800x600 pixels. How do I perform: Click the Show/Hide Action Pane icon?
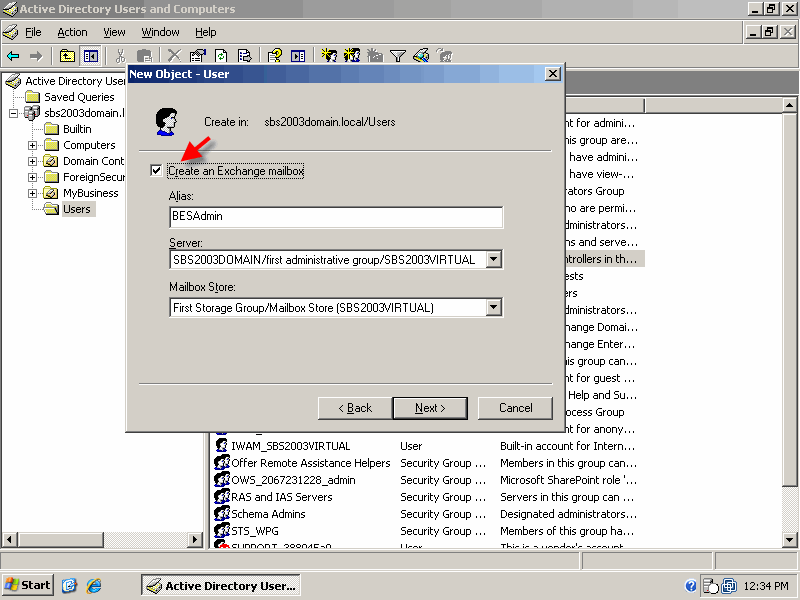pos(298,56)
